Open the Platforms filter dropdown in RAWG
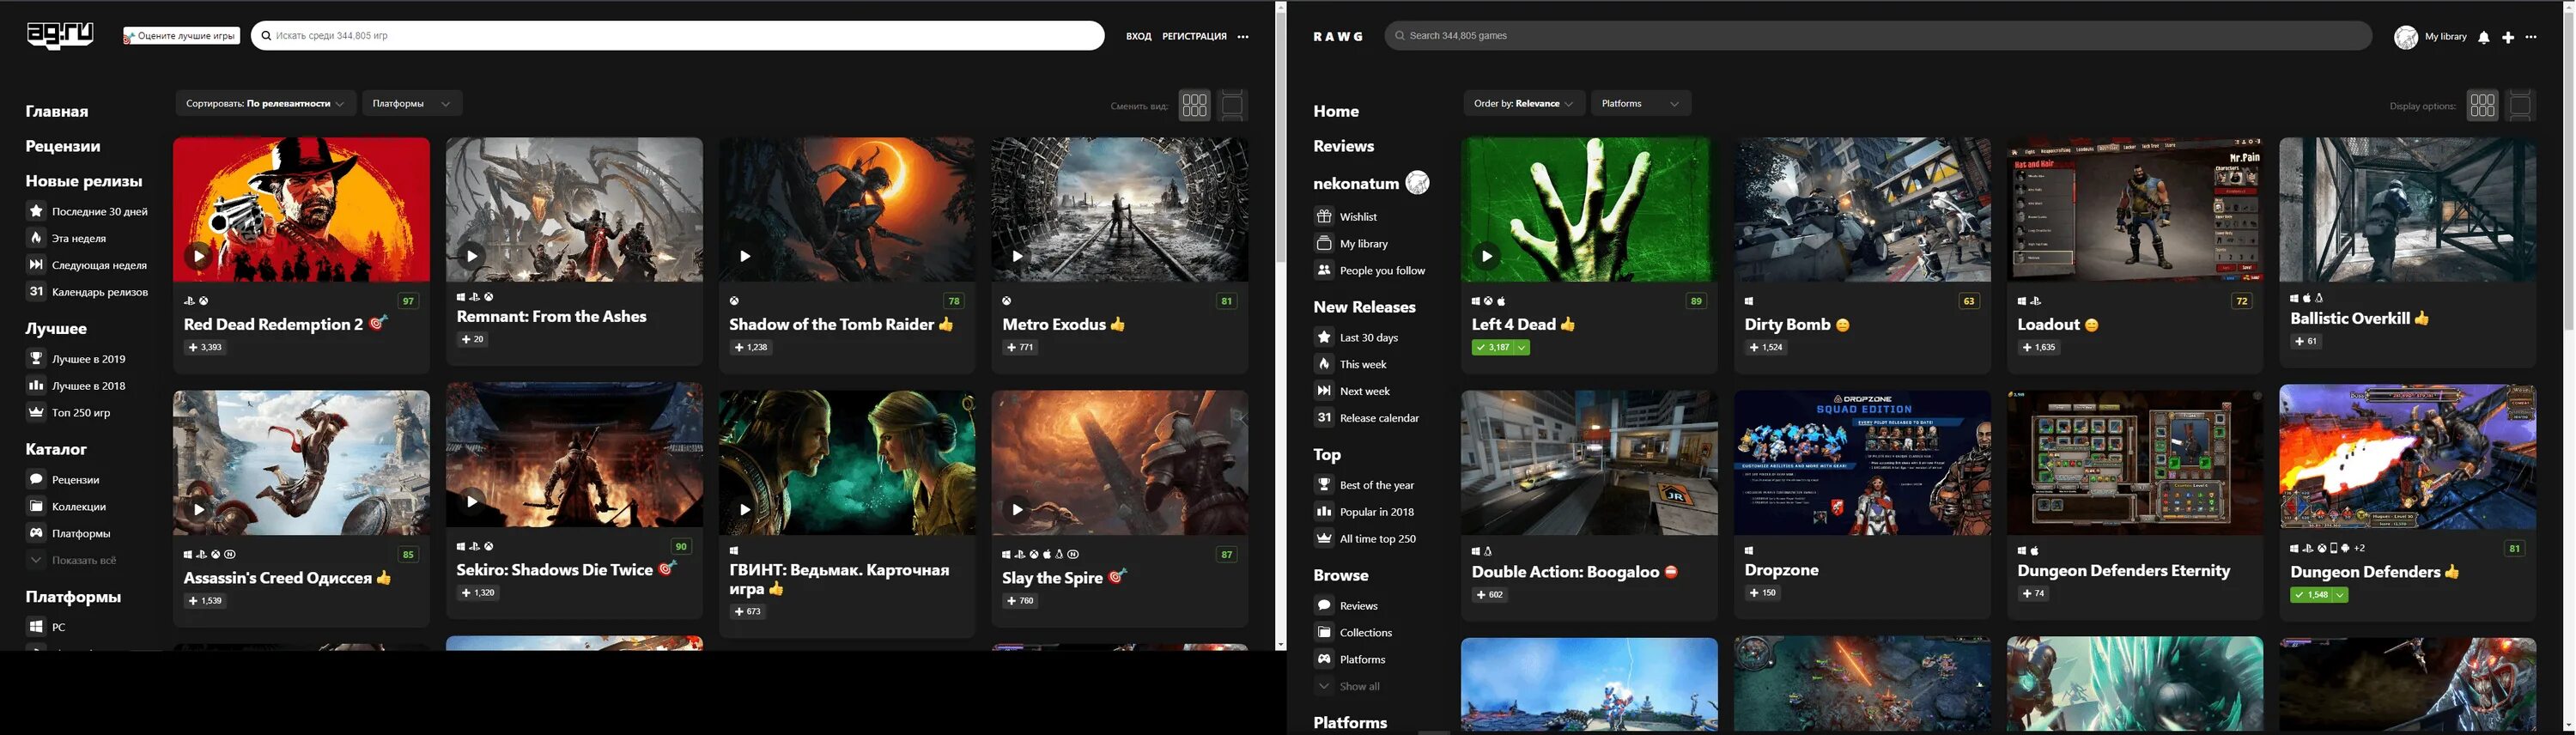 tap(1641, 104)
